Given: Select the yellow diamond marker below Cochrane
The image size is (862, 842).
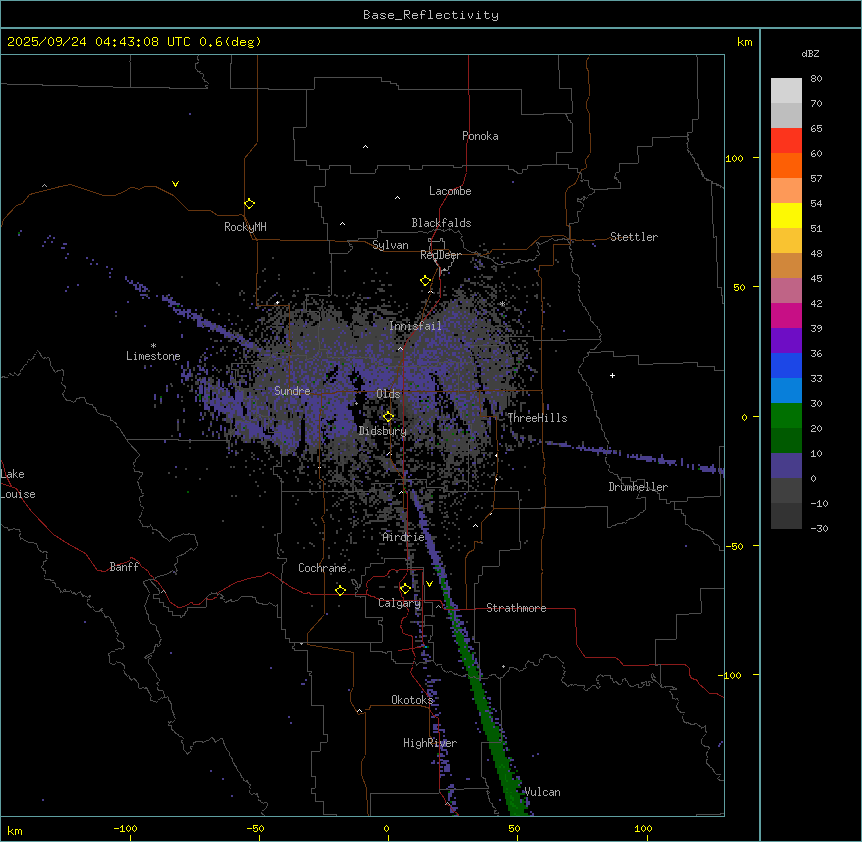Looking at the screenshot, I should pyautogui.click(x=340, y=590).
